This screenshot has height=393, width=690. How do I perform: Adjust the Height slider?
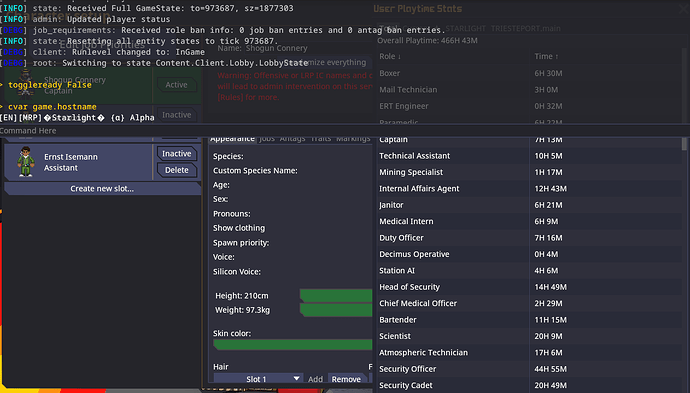(336, 296)
